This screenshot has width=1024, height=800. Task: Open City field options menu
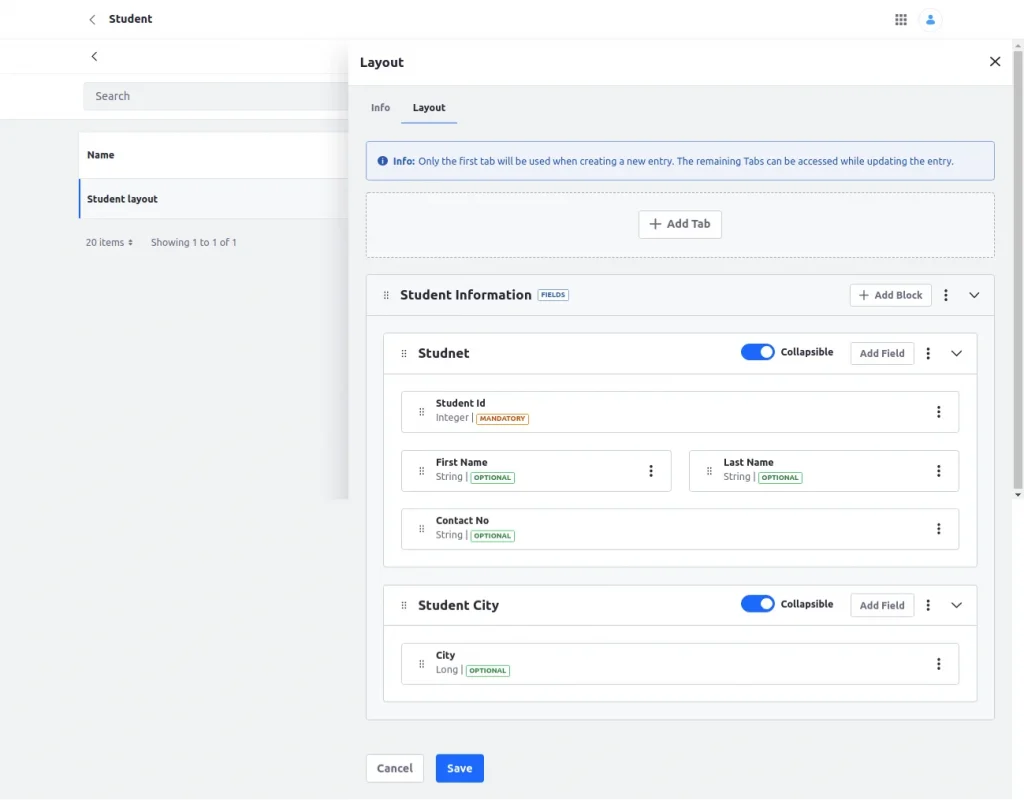938,664
